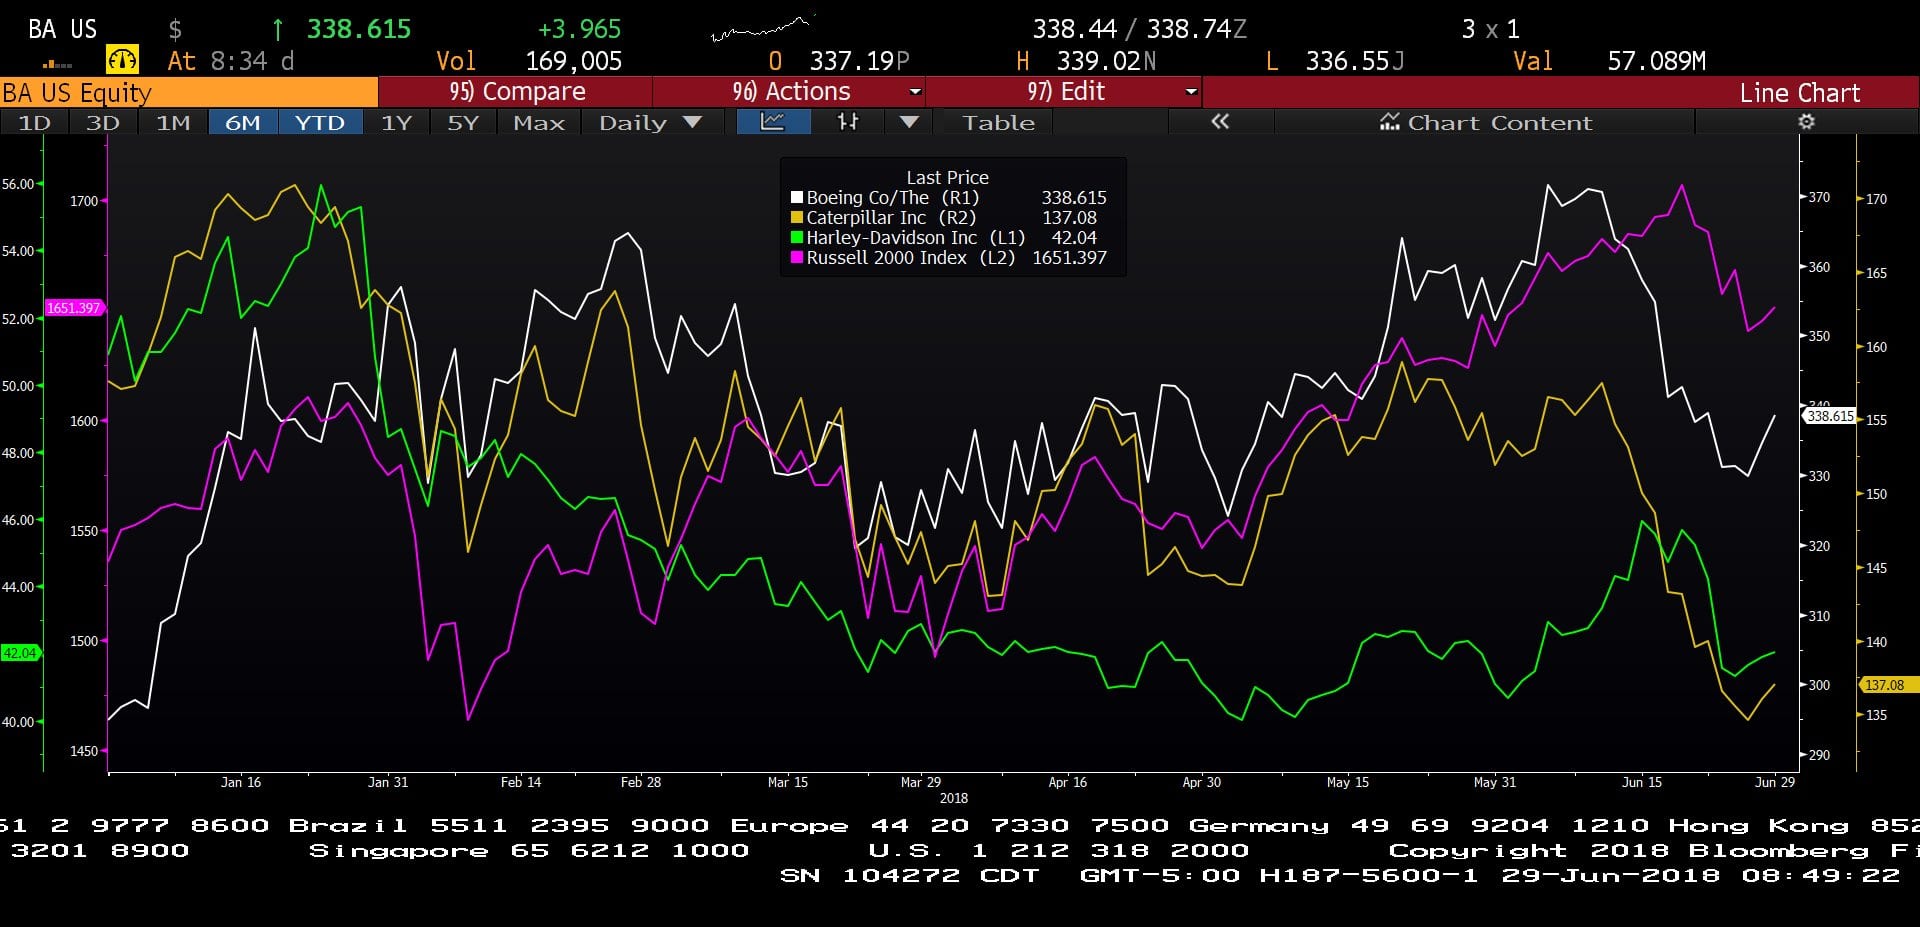1920x927 pixels.
Task: Select the 1D time range
Action: (x=34, y=122)
